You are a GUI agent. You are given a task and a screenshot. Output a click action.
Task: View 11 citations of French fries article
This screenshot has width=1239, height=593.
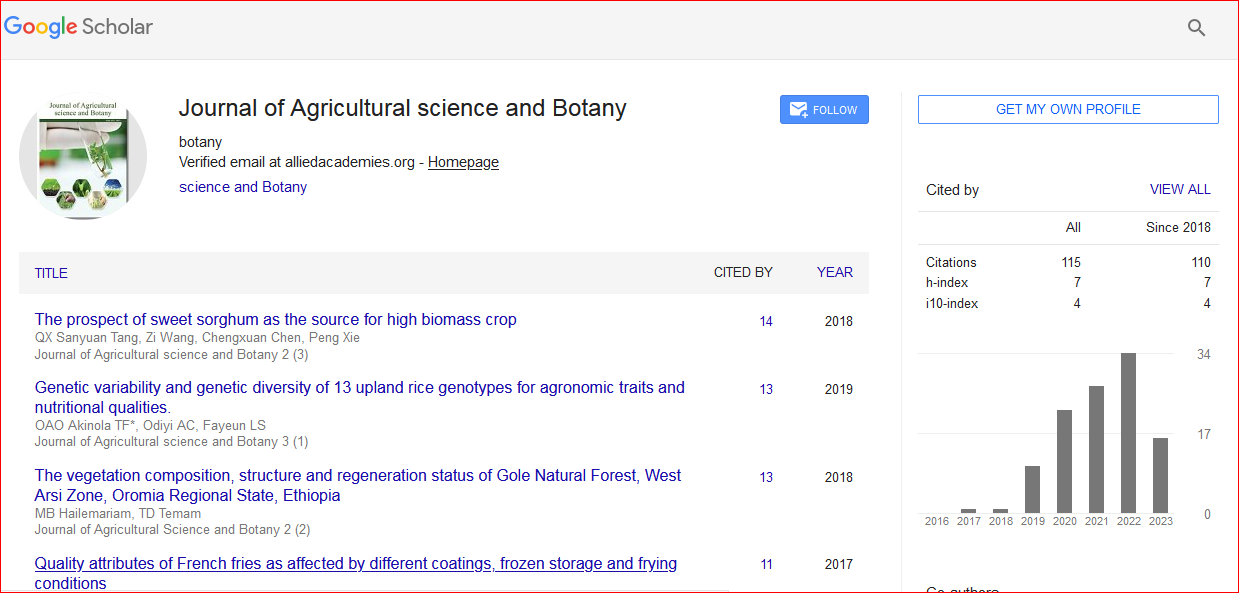click(765, 565)
